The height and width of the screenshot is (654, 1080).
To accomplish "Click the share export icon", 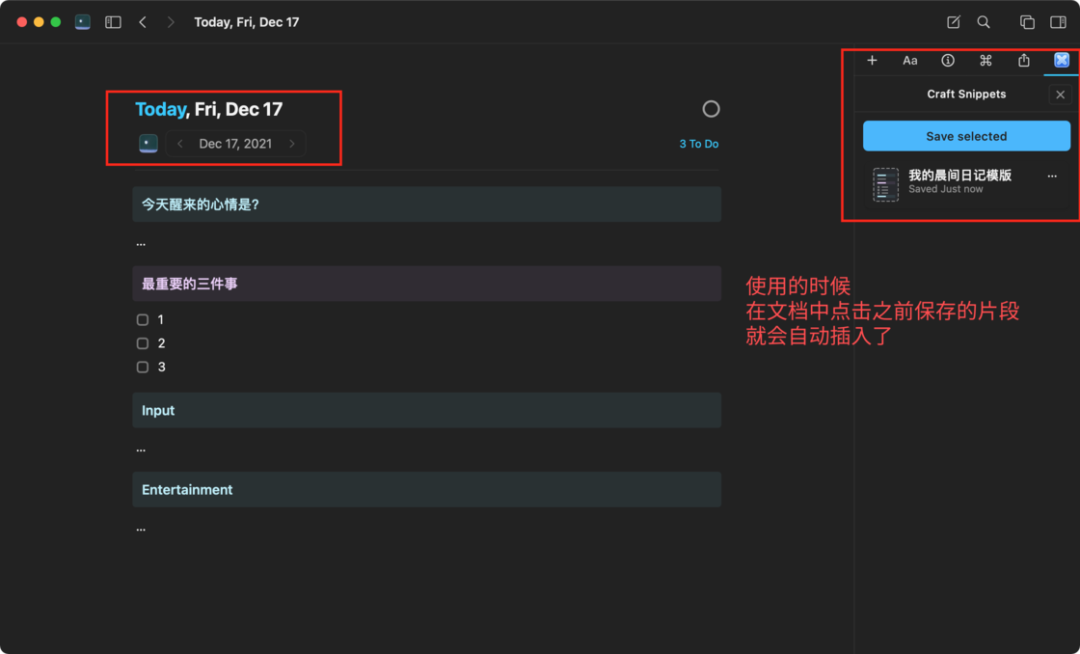I will [1024, 61].
